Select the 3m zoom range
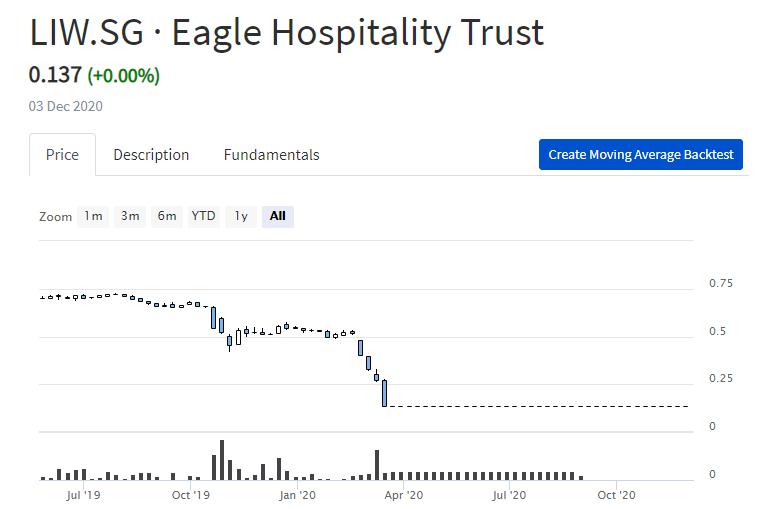Screen dimensions: 778x509 click(x=130, y=216)
